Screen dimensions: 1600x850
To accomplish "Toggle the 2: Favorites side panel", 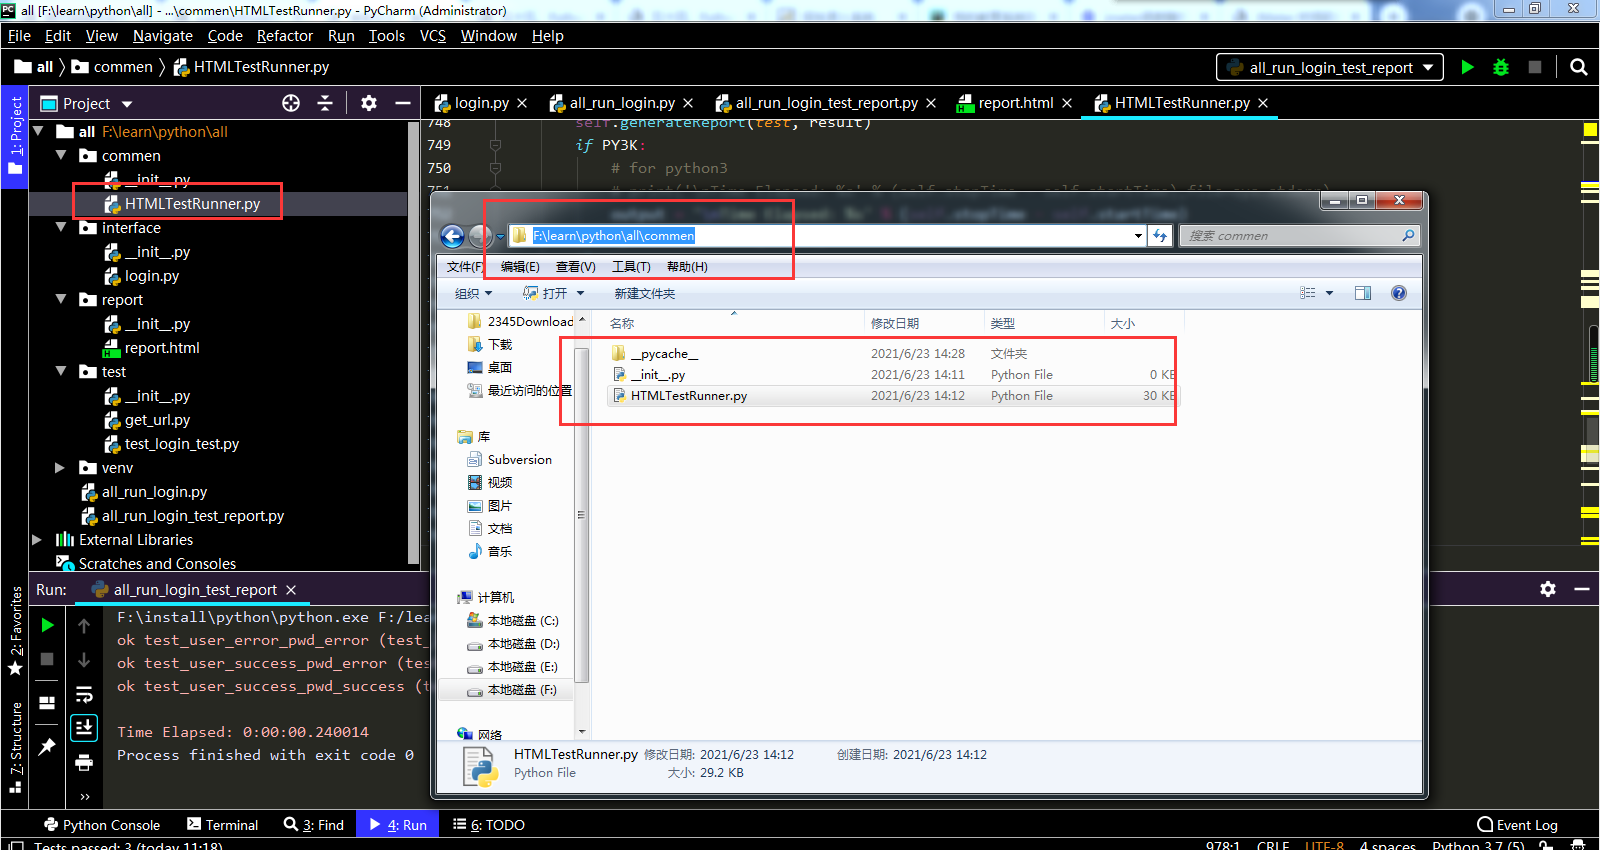I will tap(15, 631).
